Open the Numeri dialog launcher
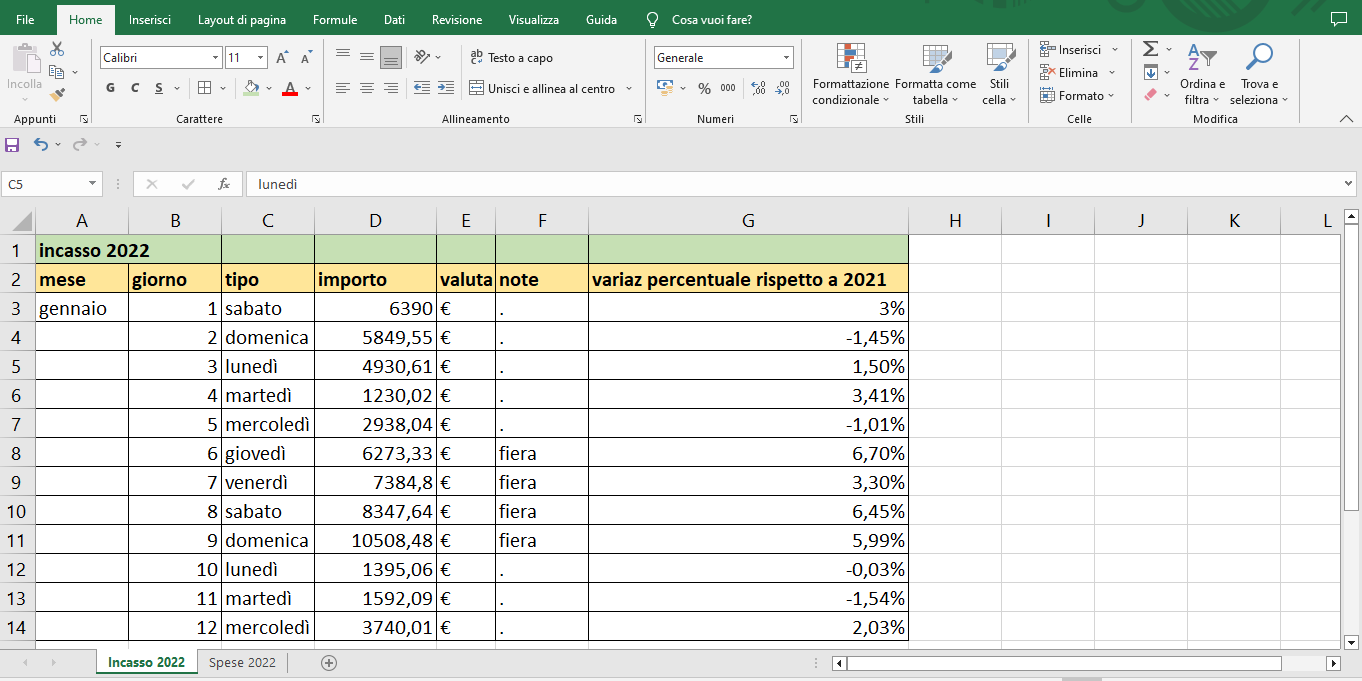The image size is (1362, 681). coord(794,119)
